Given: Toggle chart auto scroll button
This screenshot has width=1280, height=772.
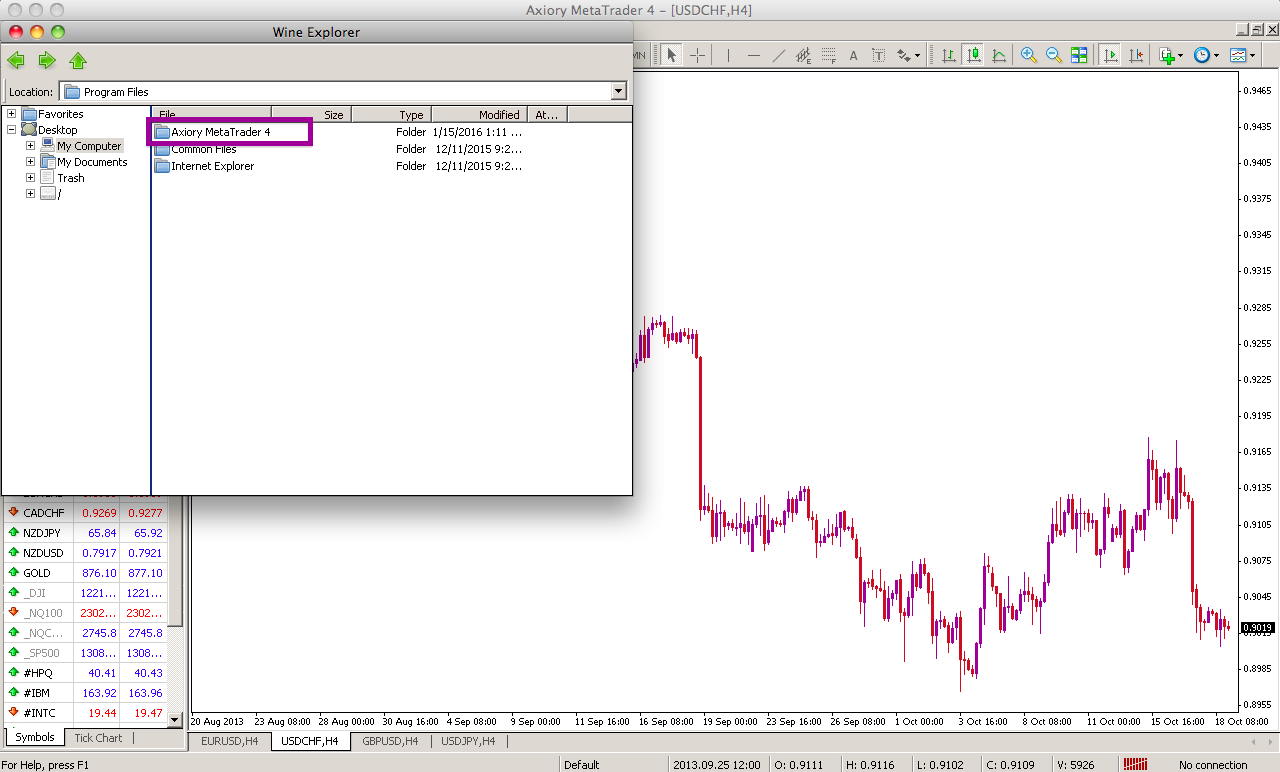Looking at the screenshot, I should 1110,55.
